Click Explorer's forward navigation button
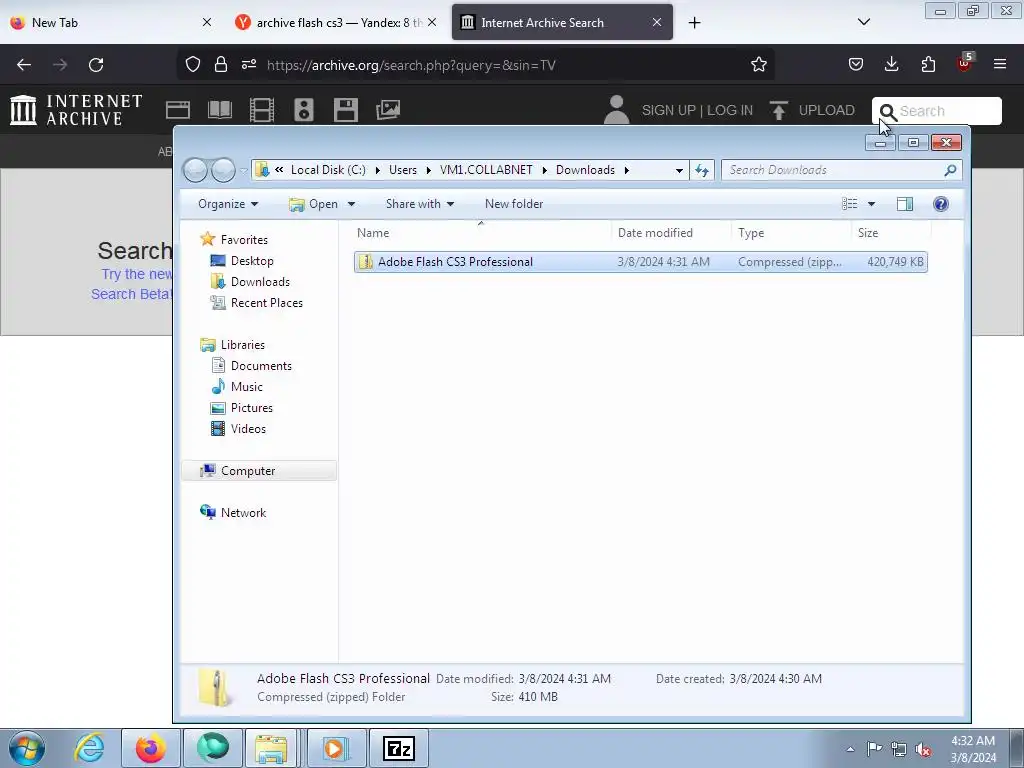 click(223, 170)
